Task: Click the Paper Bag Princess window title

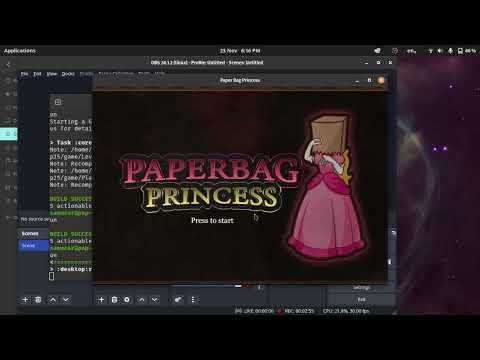Action: coord(240,80)
